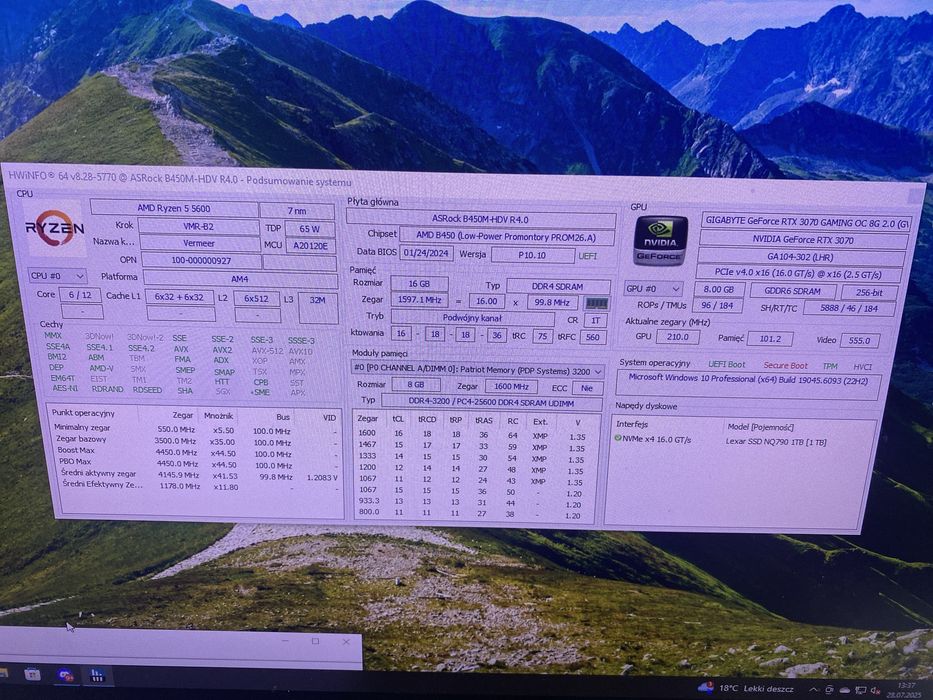
Task: Select the OPN value 100-000000927
Action: (x=201, y=260)
